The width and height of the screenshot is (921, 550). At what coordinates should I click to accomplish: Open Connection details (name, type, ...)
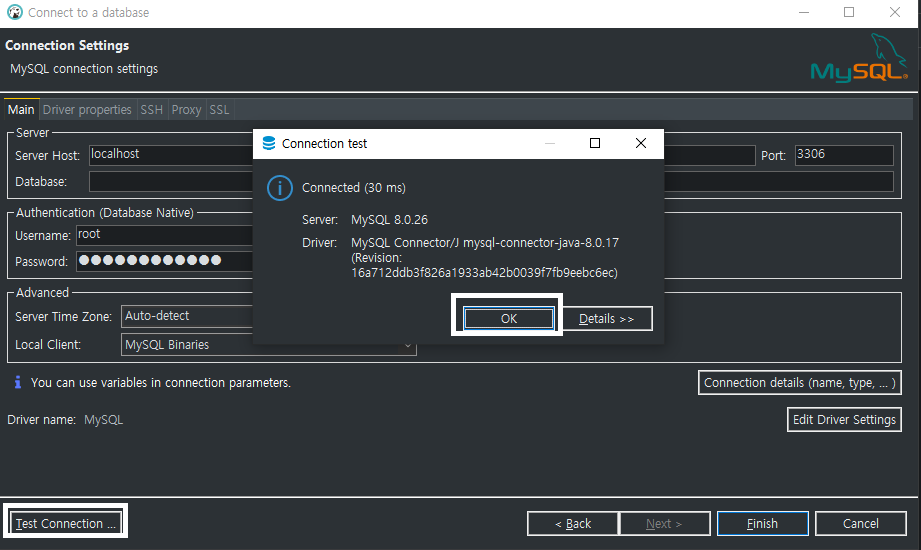tap(799, 383)
